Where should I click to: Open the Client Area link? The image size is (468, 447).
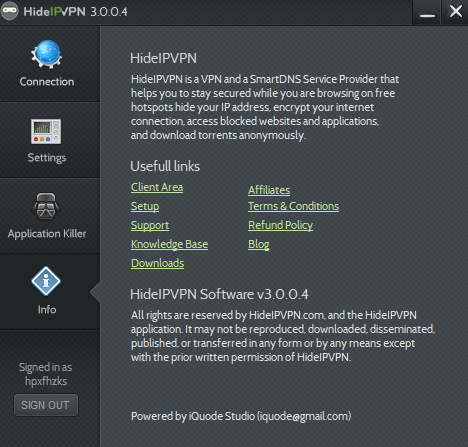(x=157, y=187)
